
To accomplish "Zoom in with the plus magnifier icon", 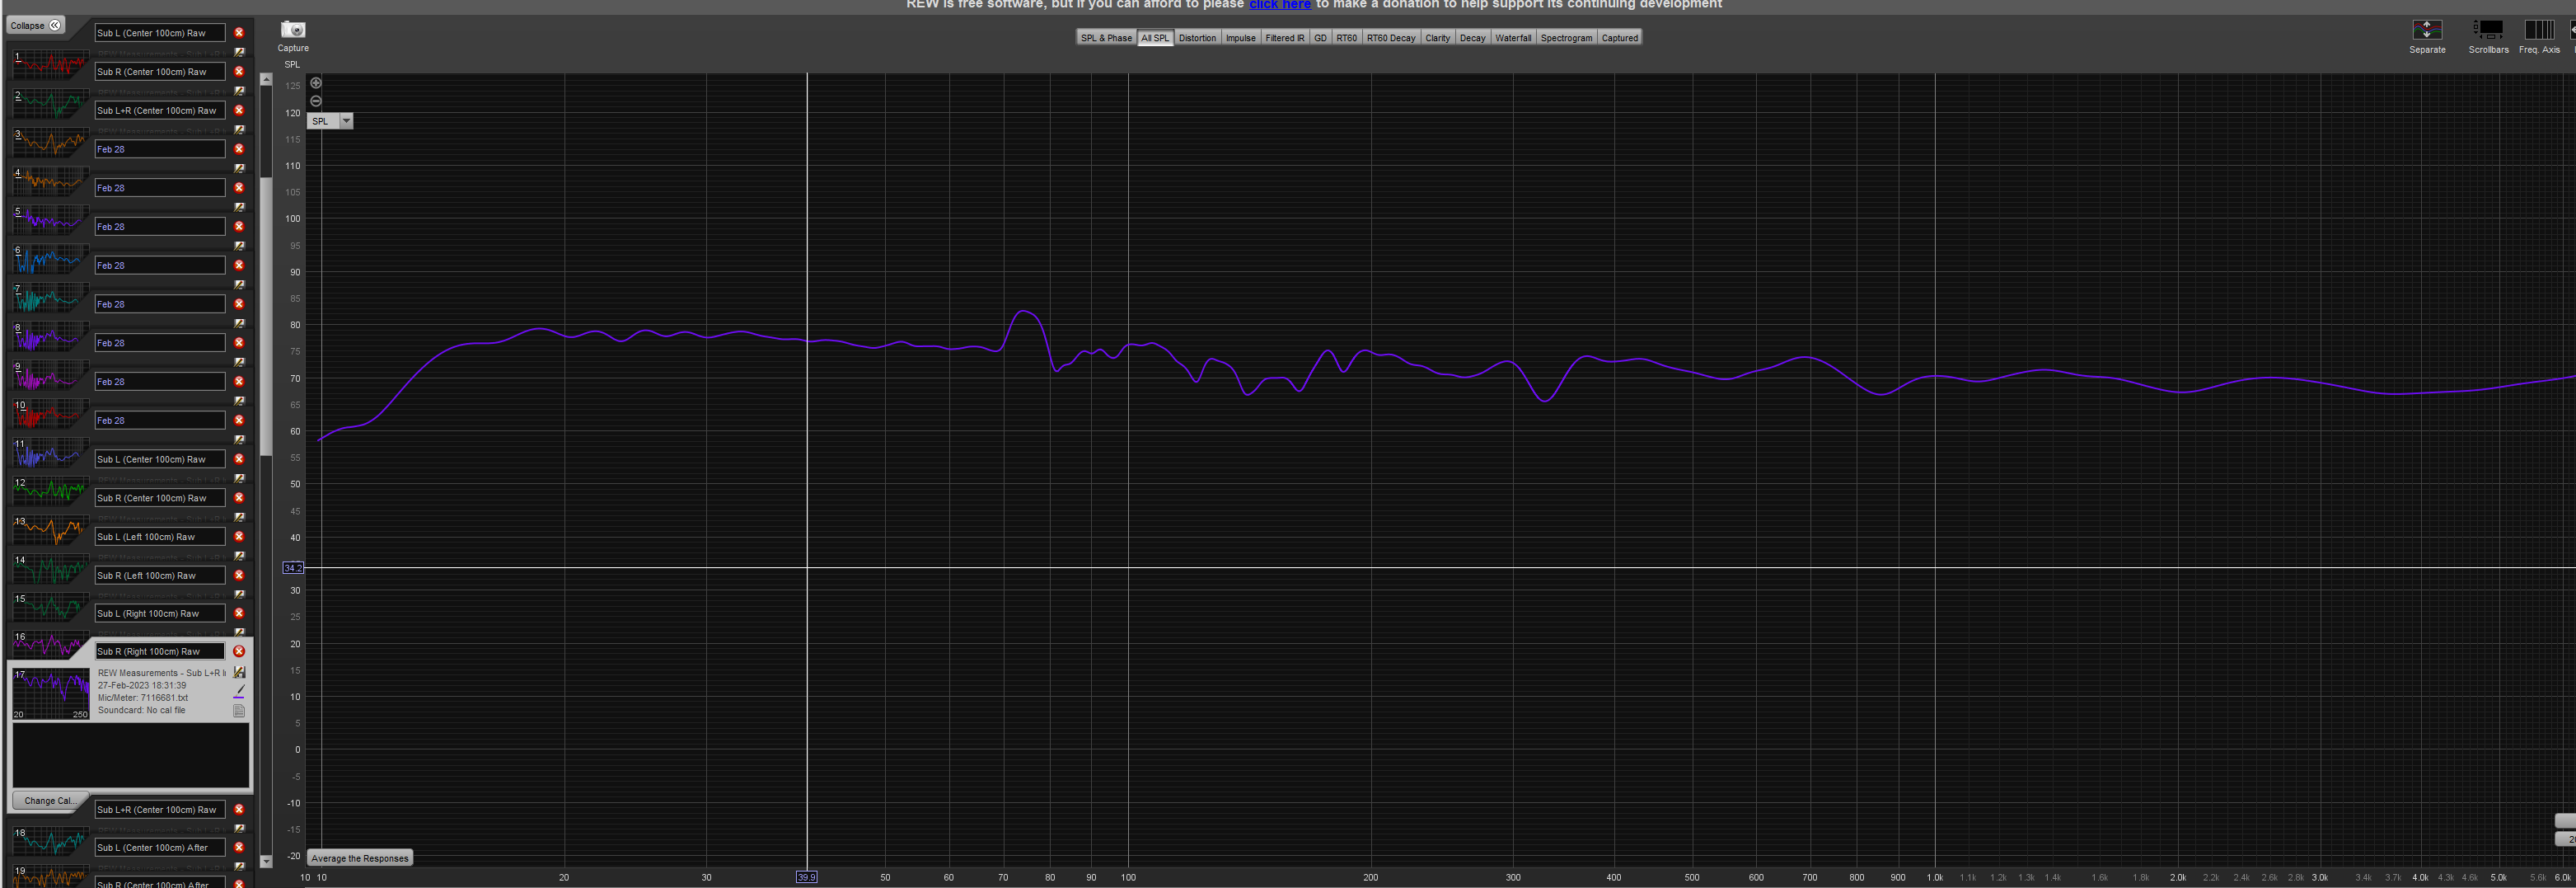I will 316,83.
